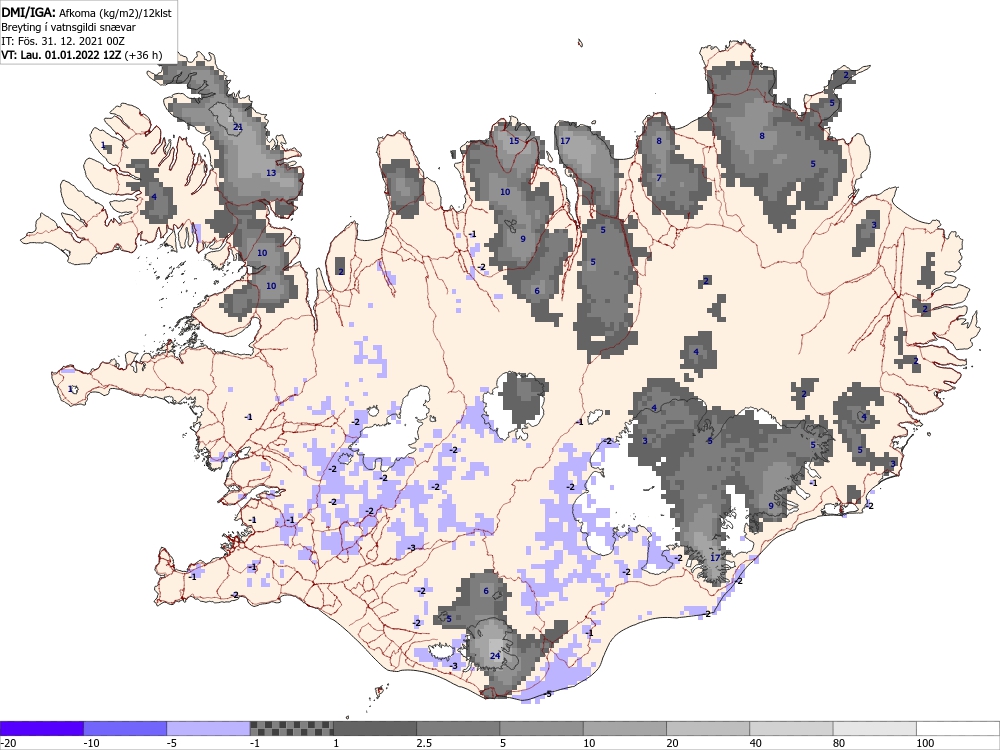1000x750 pixels.
Task: Click the map value '15' on the north coast
Action: (514, 141)
